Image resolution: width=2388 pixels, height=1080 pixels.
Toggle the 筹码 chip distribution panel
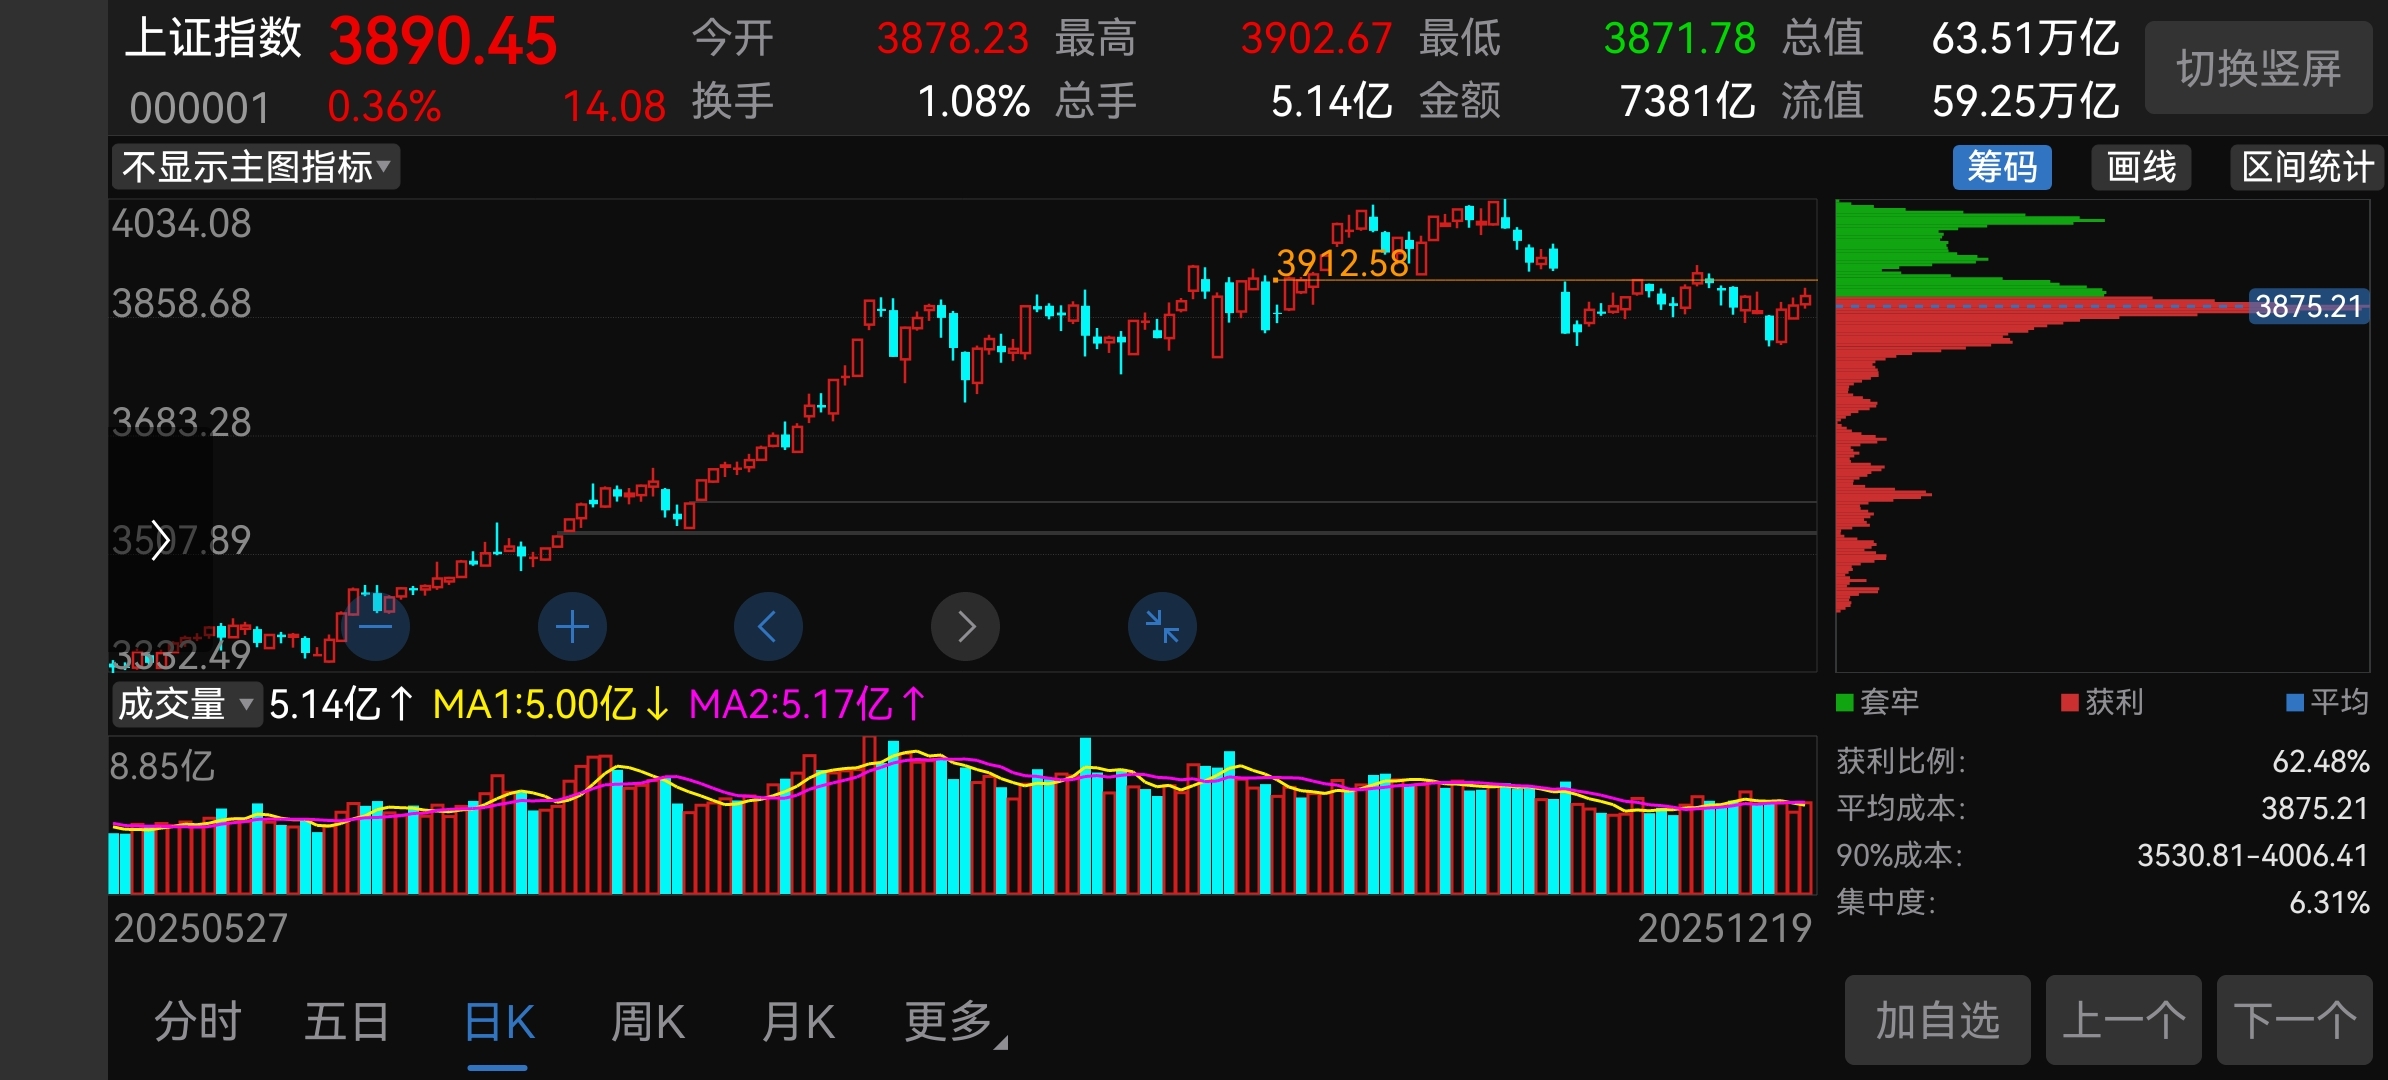[x=2002, y=167]
